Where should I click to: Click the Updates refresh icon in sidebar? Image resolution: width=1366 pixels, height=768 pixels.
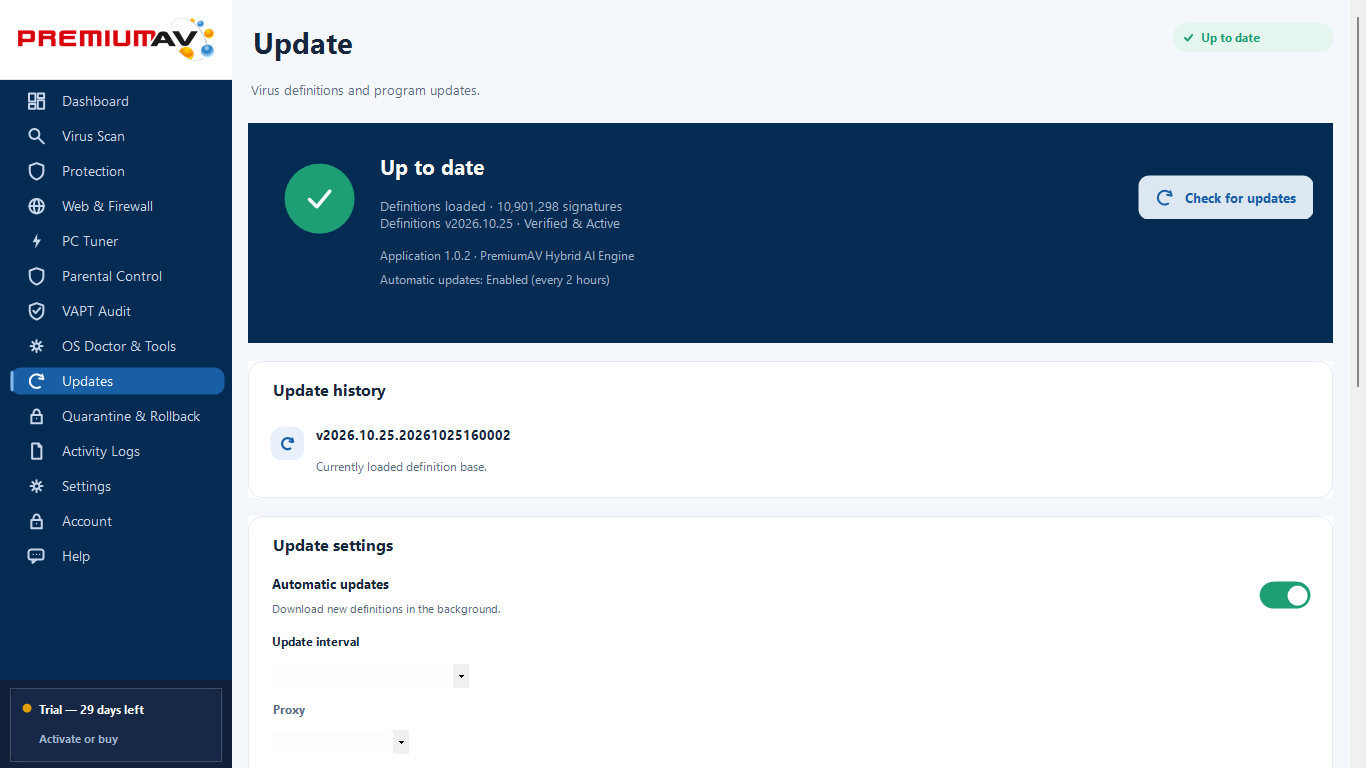coord(37,381)
